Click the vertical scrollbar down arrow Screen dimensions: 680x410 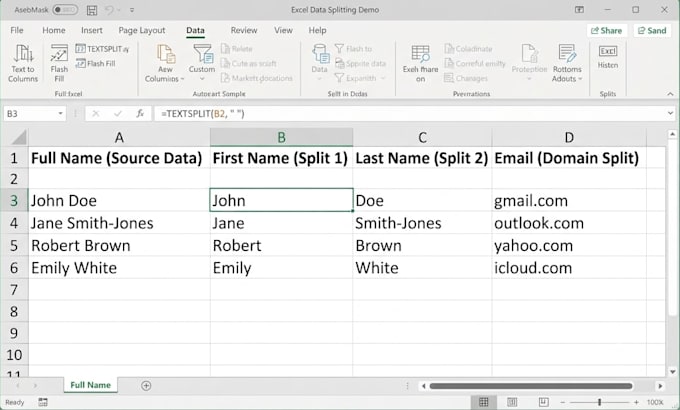(672, 372)
